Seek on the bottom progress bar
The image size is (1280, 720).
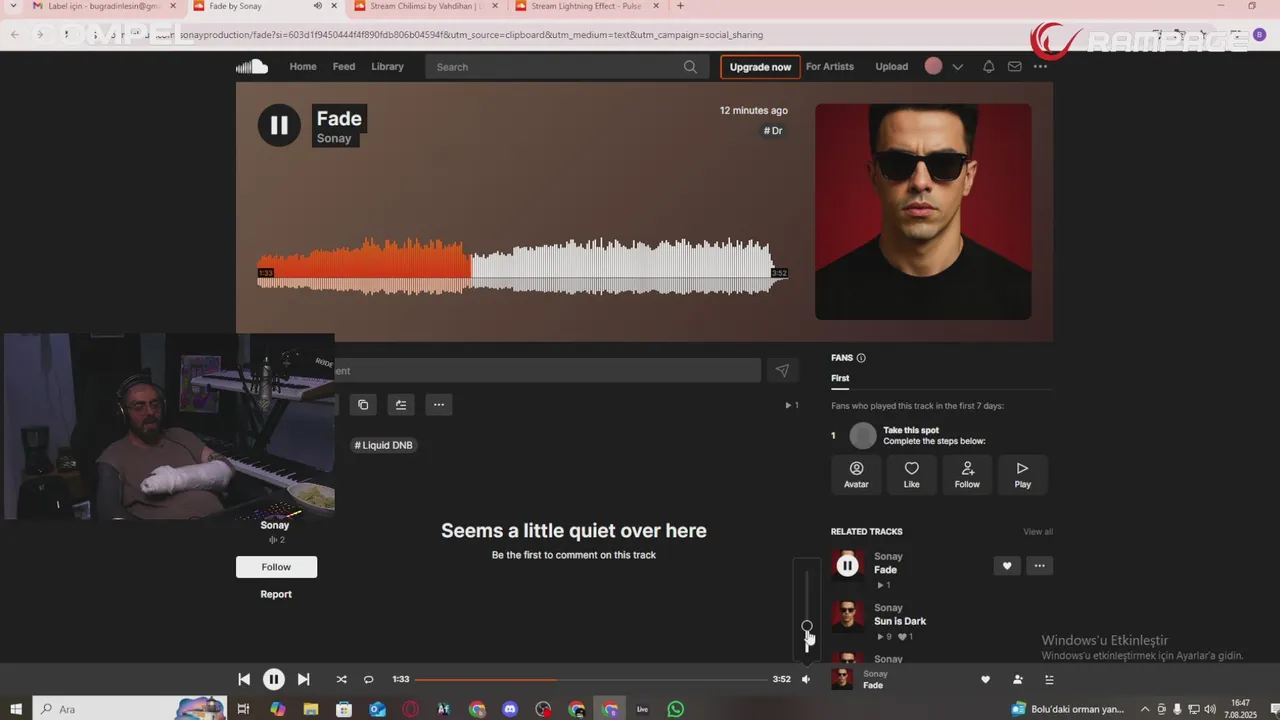click(x=591, y=679)
